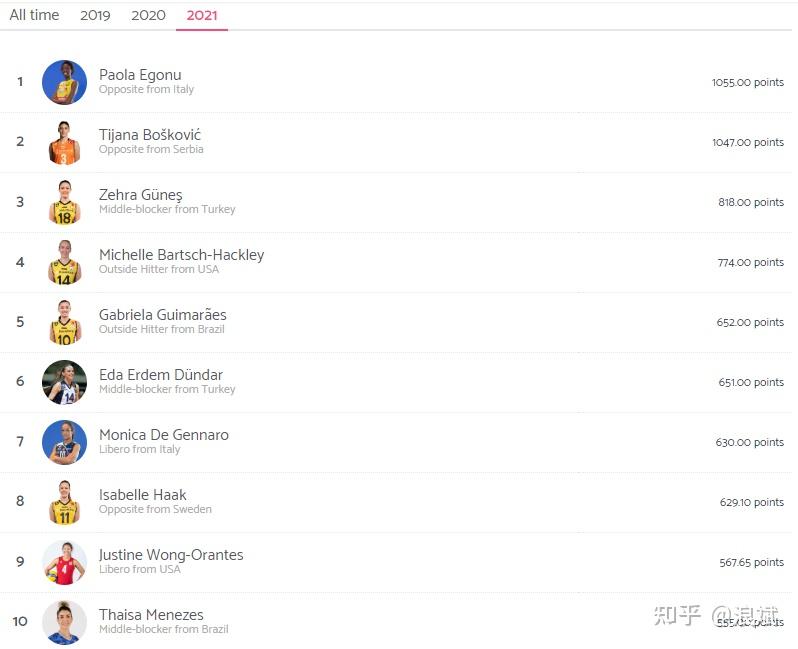Open Justine Wong-Orantes's avatar image
This screenshot has height=649, width=798.
pos(64,562)
